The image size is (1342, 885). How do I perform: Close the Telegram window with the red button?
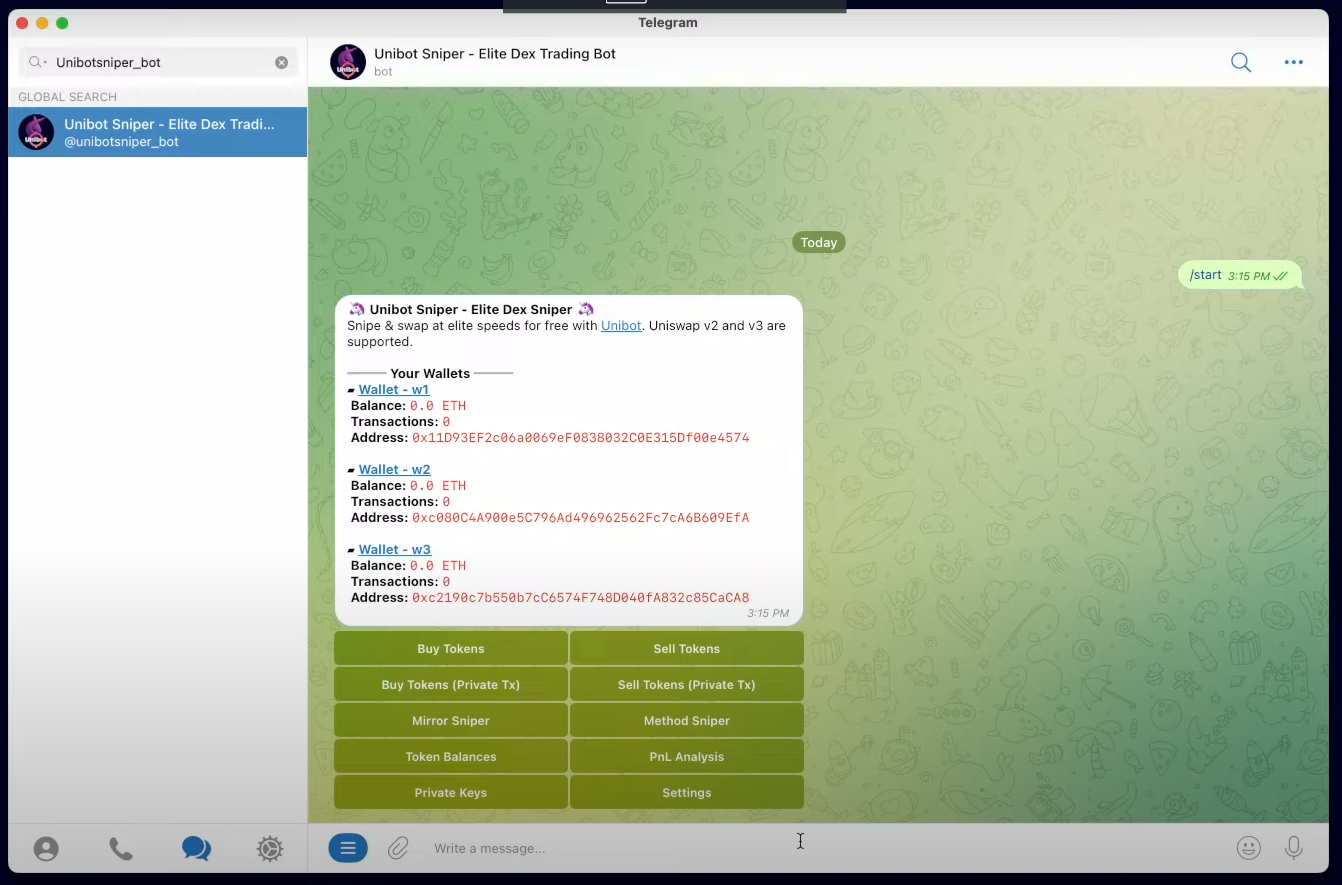pyautogui.click(x=22, y=23)
